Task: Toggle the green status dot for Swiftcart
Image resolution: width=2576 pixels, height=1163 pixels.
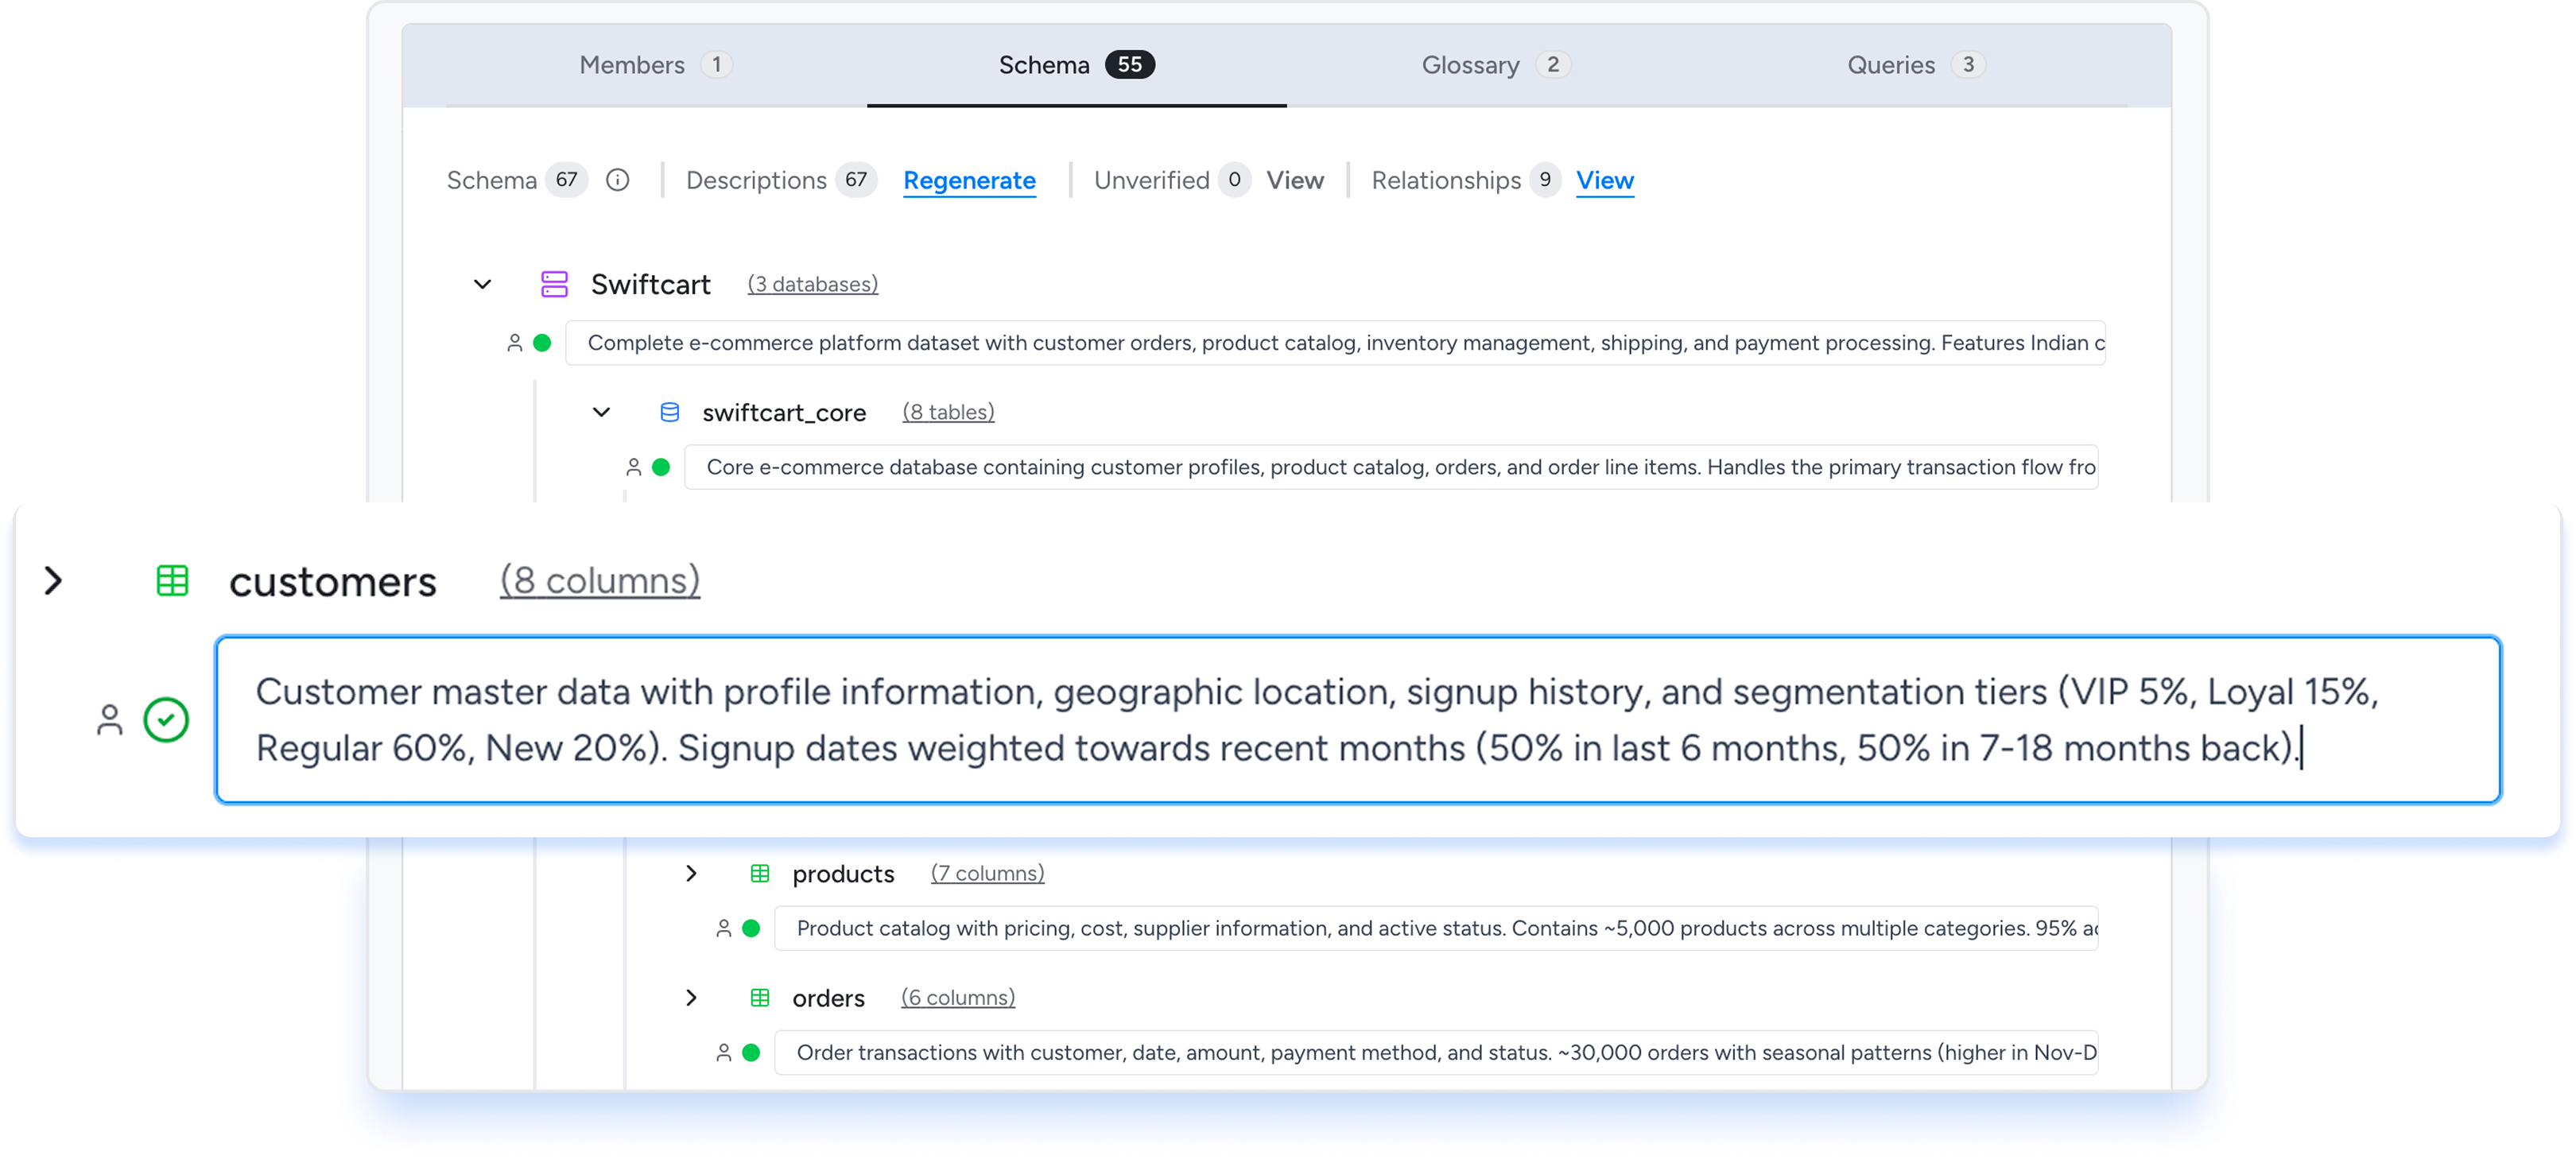Action: click(x=542, y=343)
